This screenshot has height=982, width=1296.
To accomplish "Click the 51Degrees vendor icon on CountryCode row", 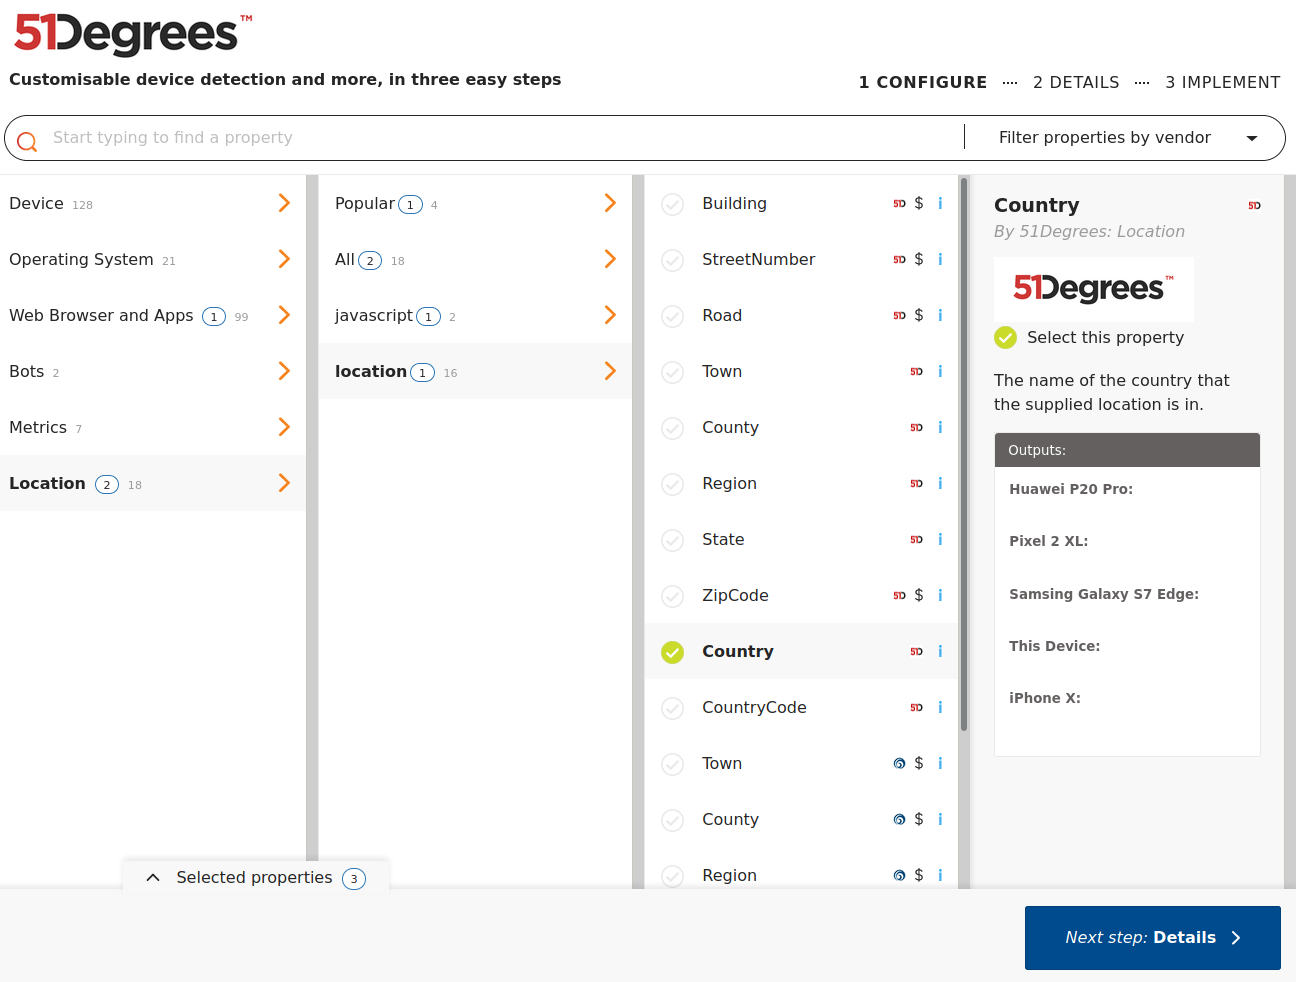I will [916, 707].
